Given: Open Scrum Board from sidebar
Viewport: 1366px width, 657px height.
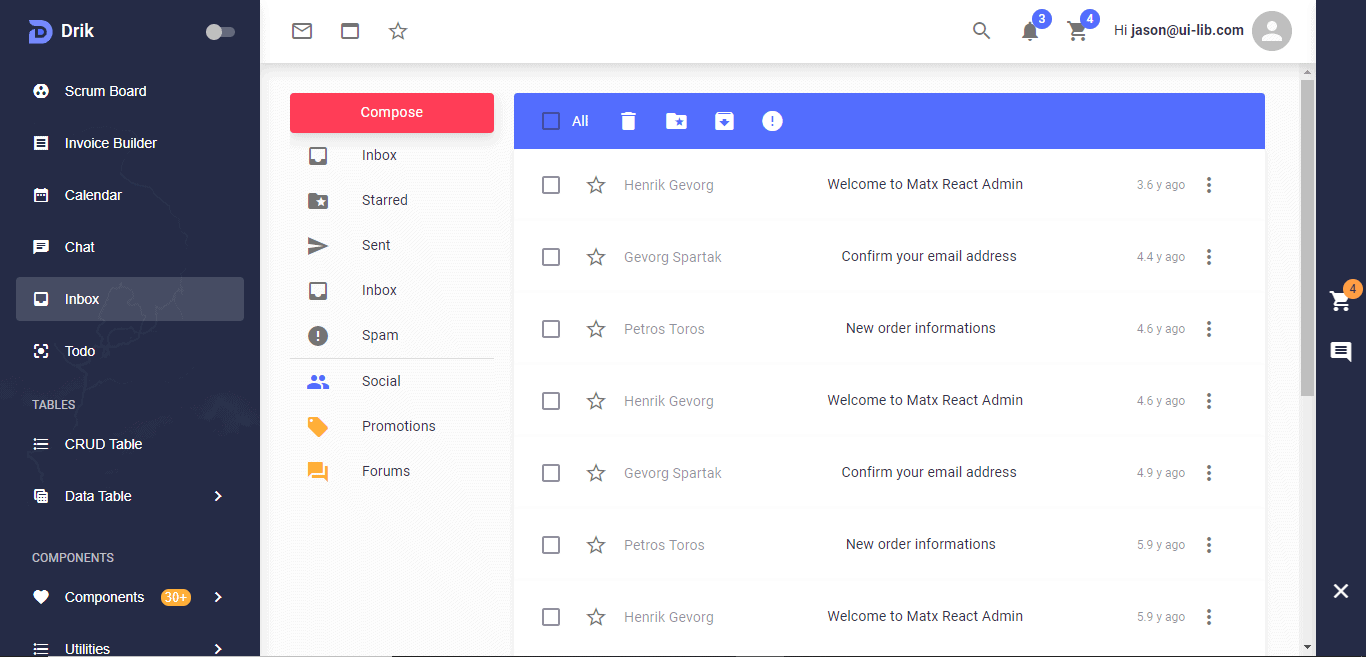Looking at the screenshot, I should click(105, 91).
